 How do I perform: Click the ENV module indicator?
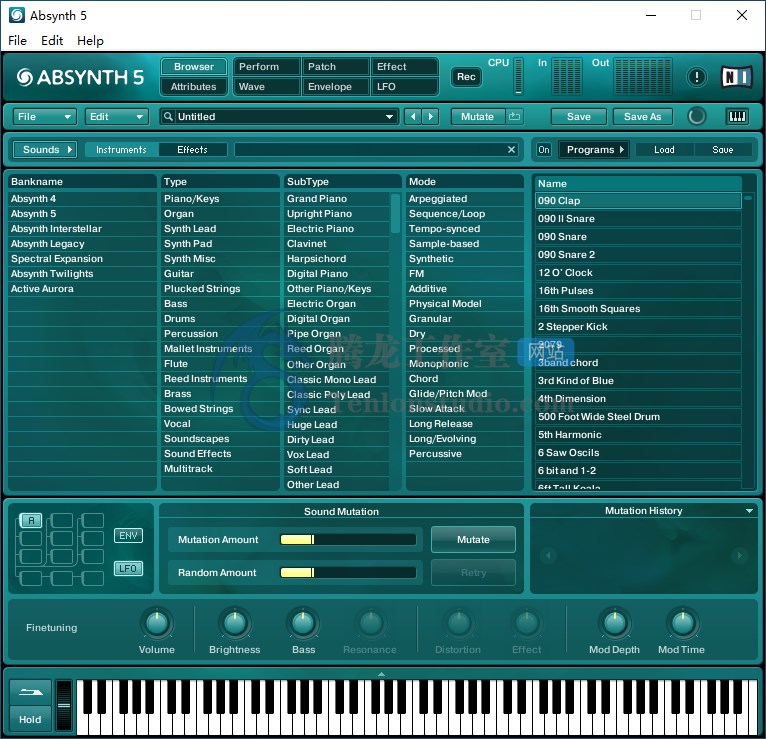click(128, 535)
